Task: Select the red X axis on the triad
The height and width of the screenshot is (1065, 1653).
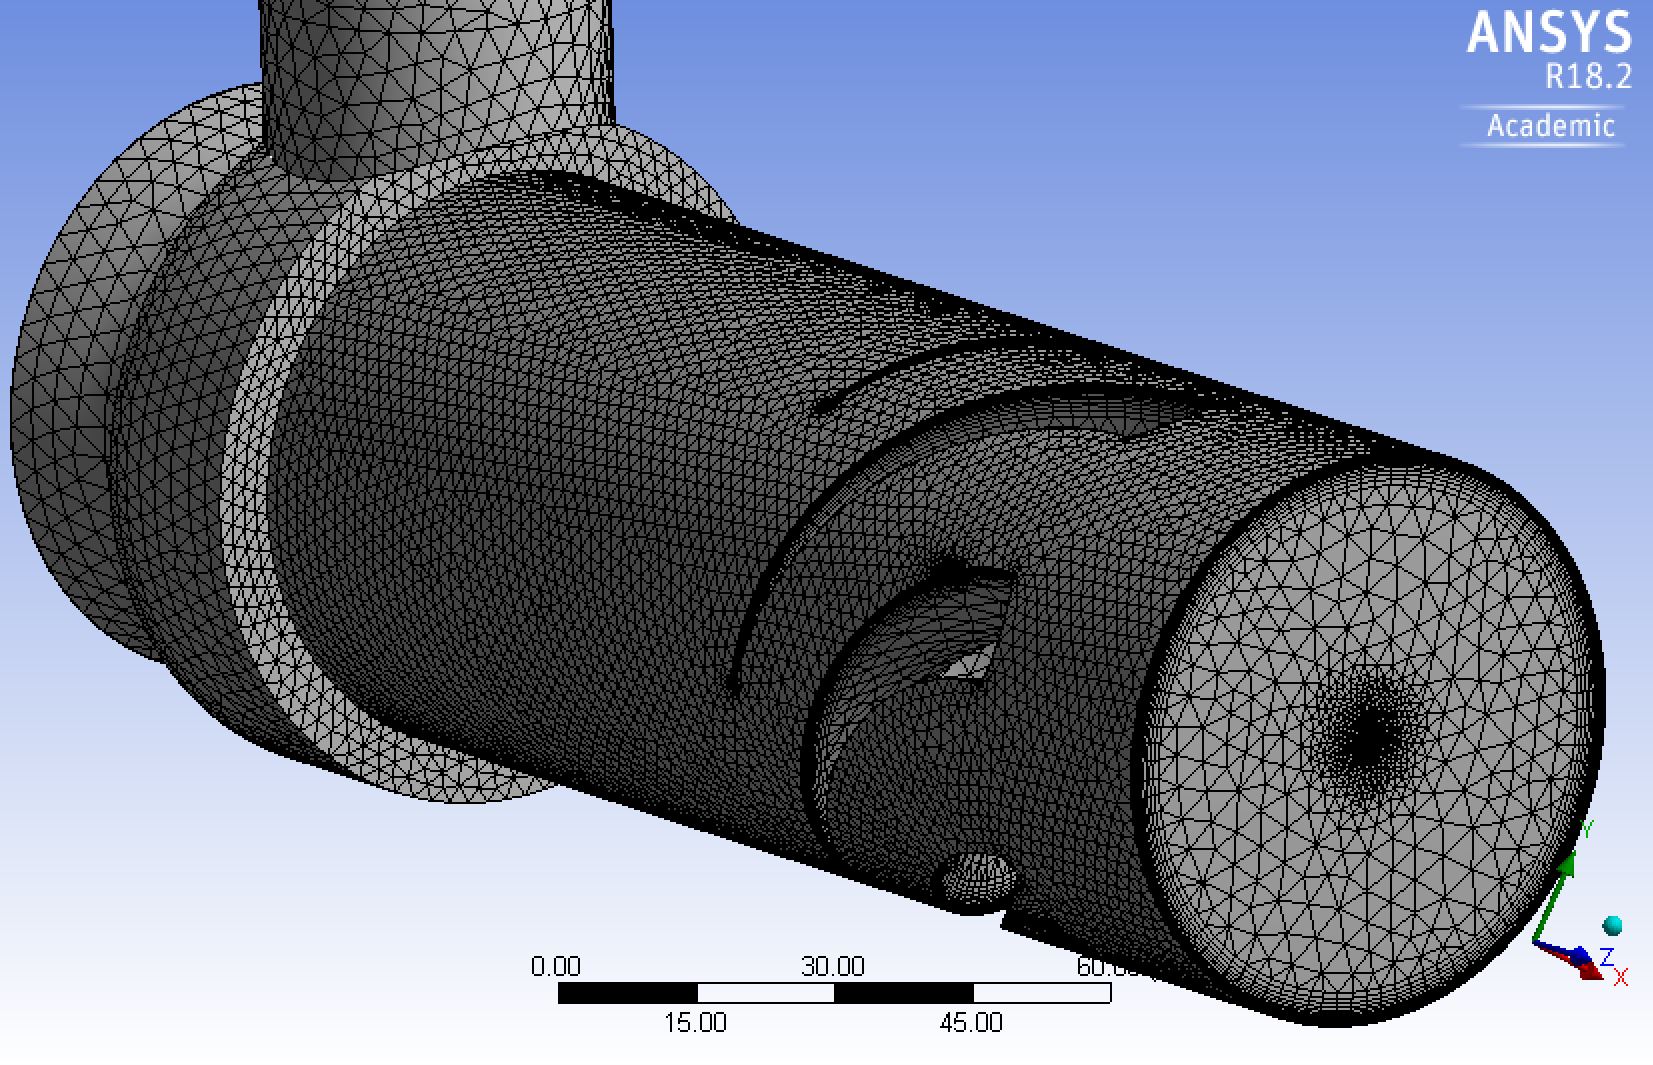Action: tap(1590, 973)
